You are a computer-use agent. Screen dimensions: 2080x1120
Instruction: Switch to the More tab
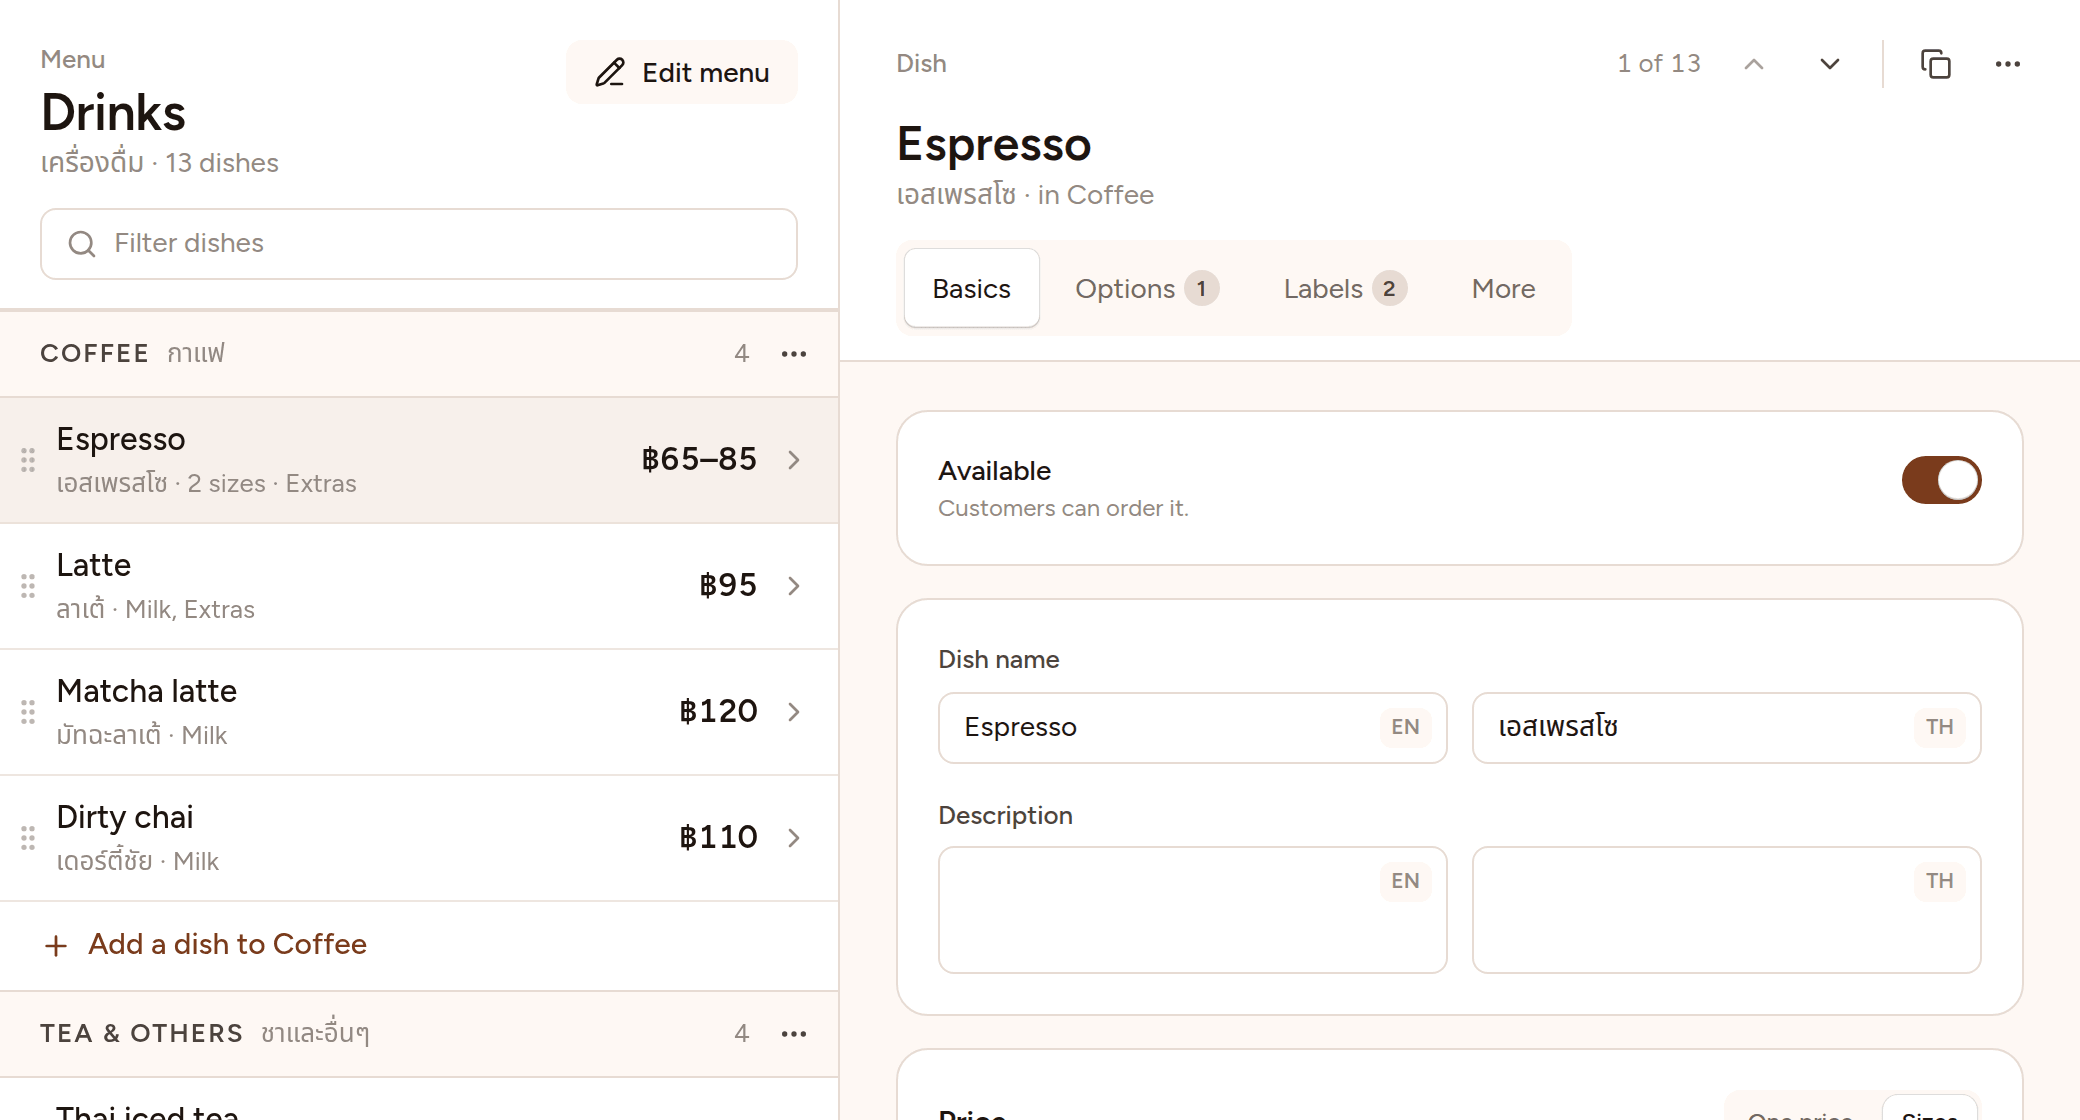pos(1503,289)
